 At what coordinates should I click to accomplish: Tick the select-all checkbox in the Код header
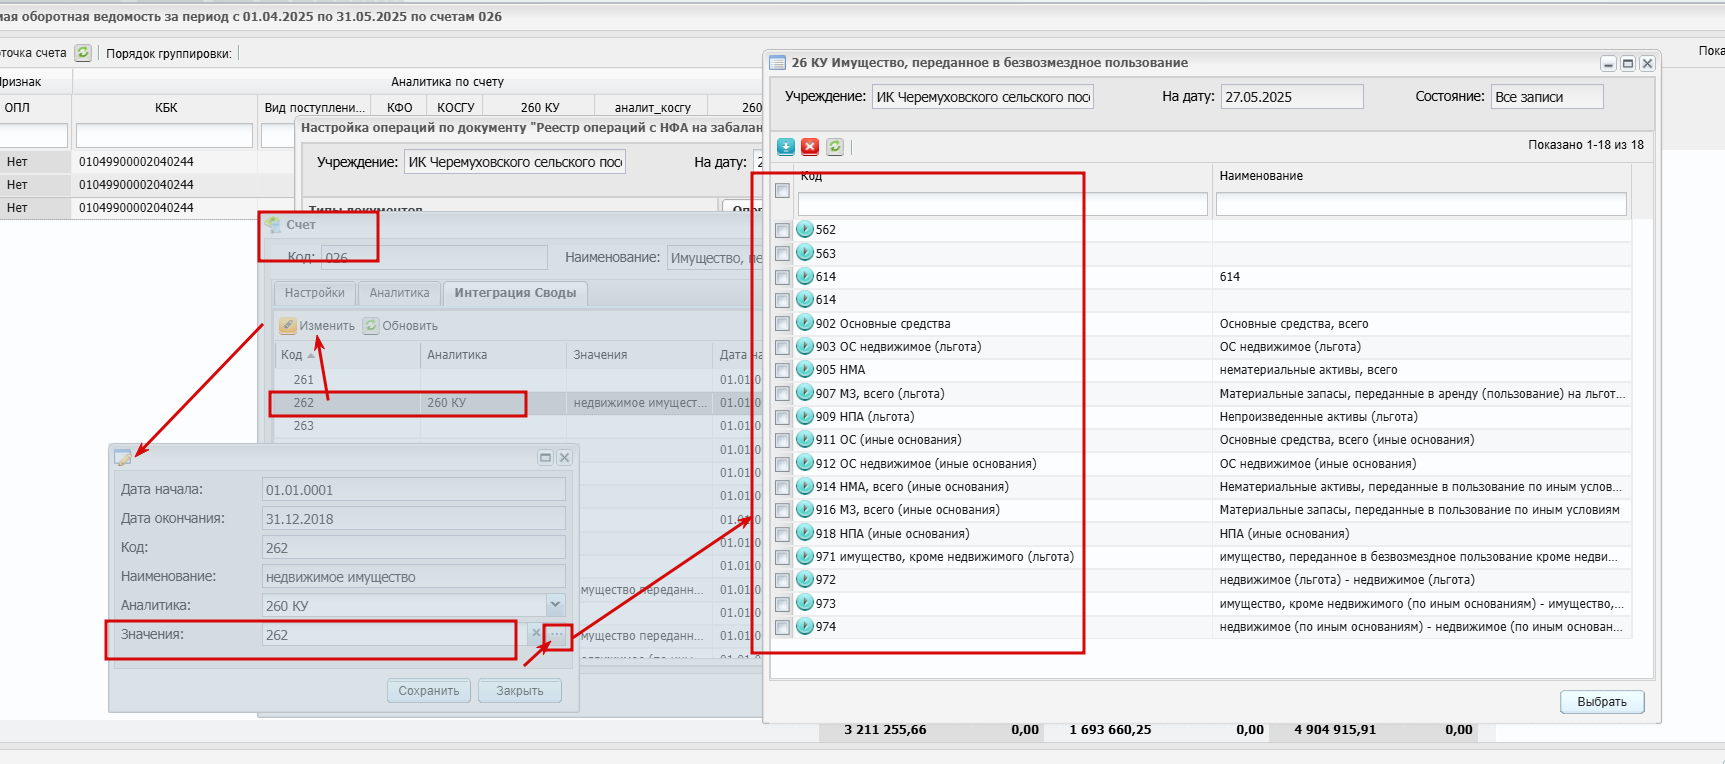point(782,190)
